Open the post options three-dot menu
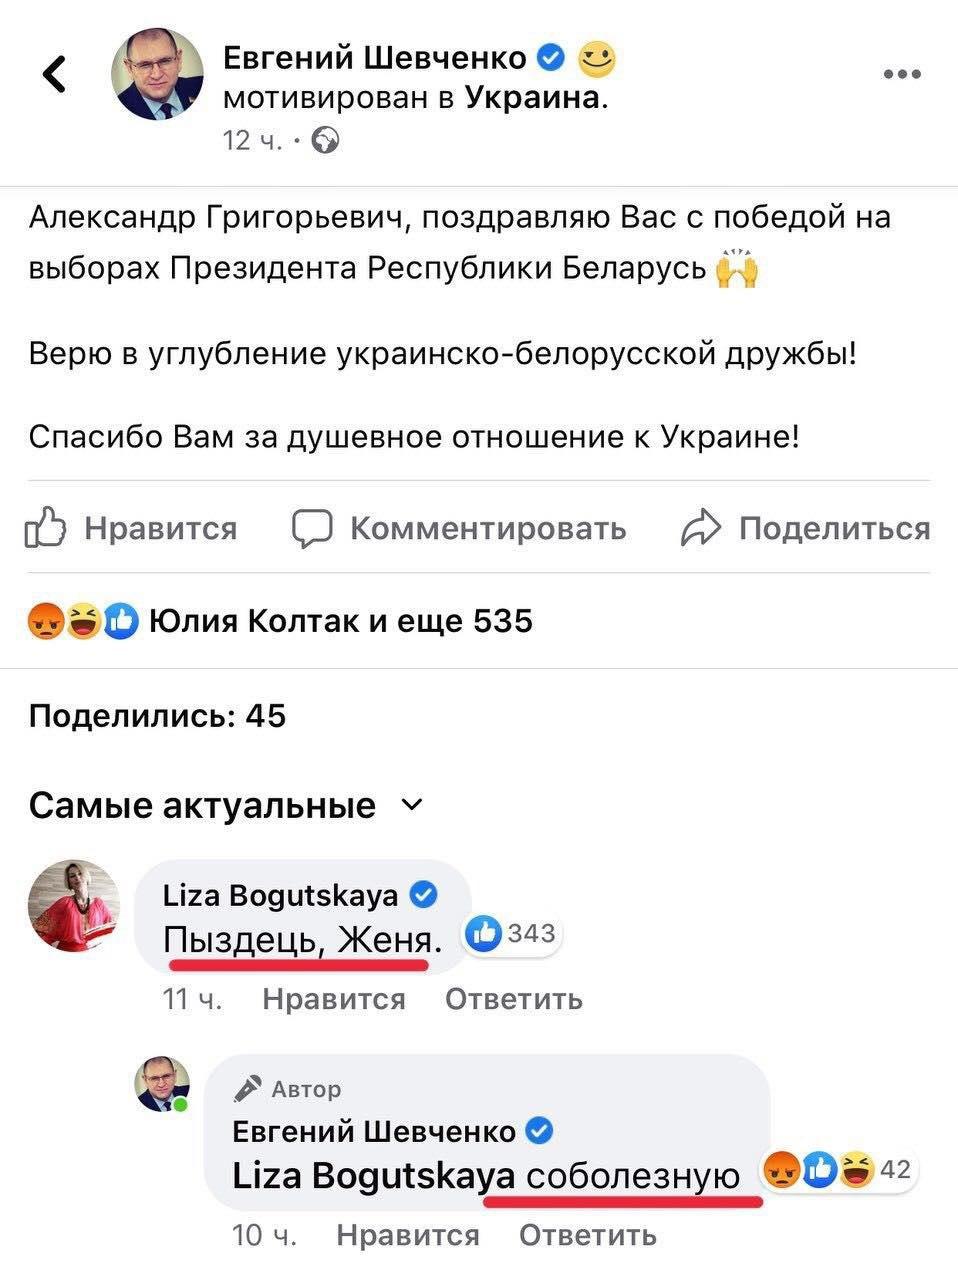 point(903,72)
